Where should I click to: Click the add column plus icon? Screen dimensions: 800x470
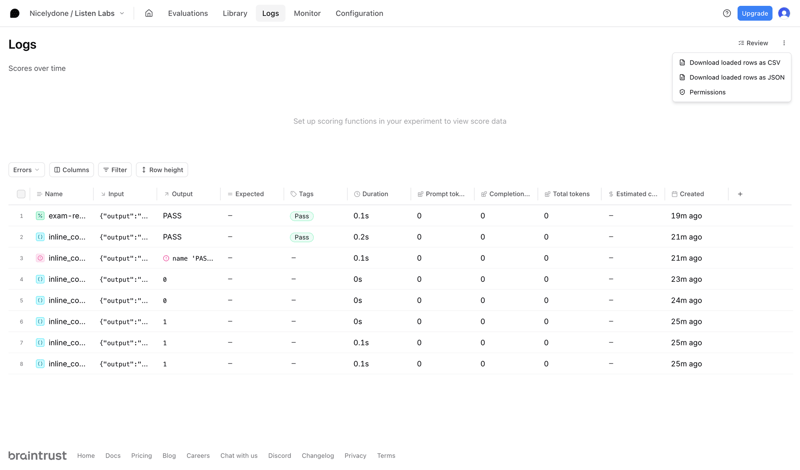click(740, 194)
